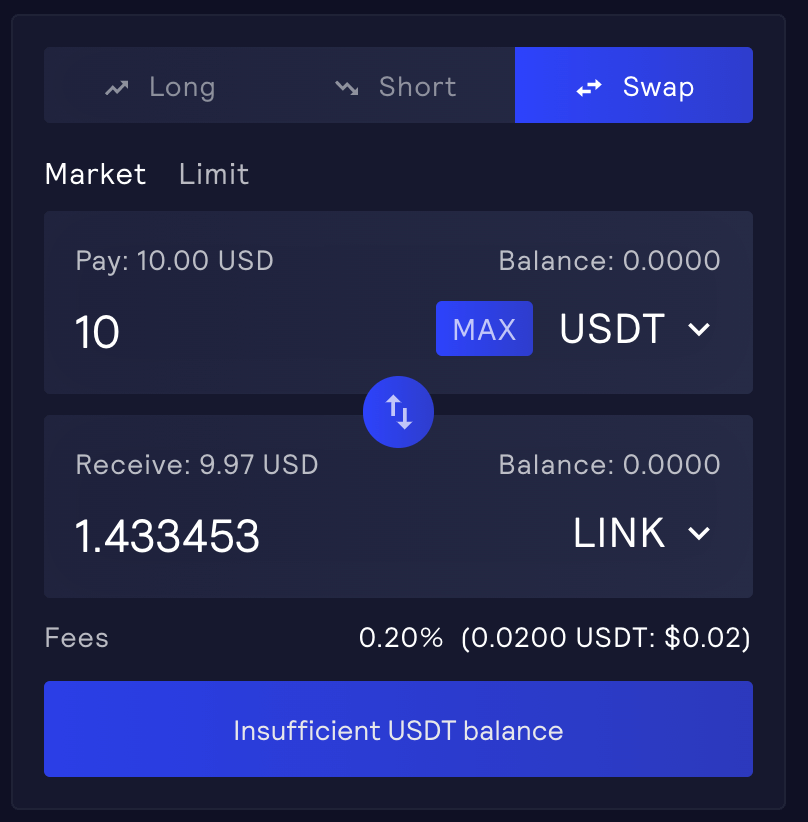The image size is (808, 822).
Task: Select the Swap tab
Action: (634, 86)
